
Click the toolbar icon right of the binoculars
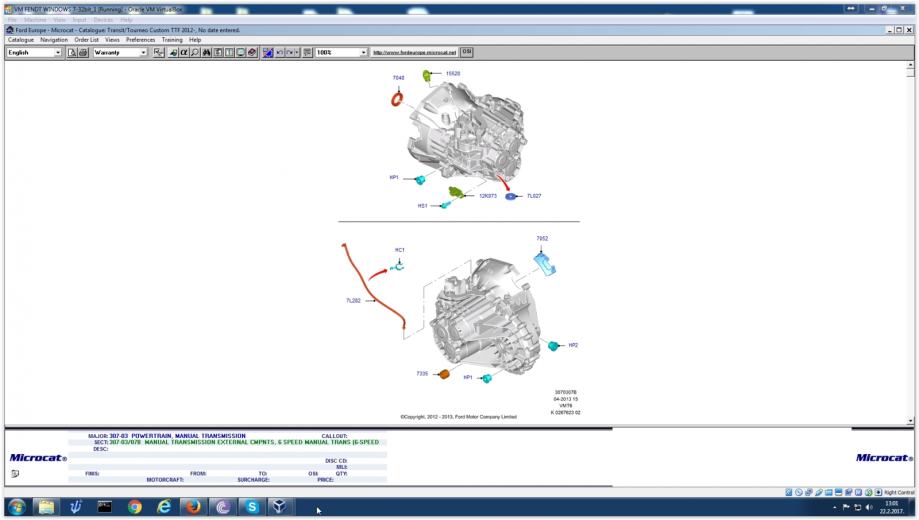tap(218, 52)
